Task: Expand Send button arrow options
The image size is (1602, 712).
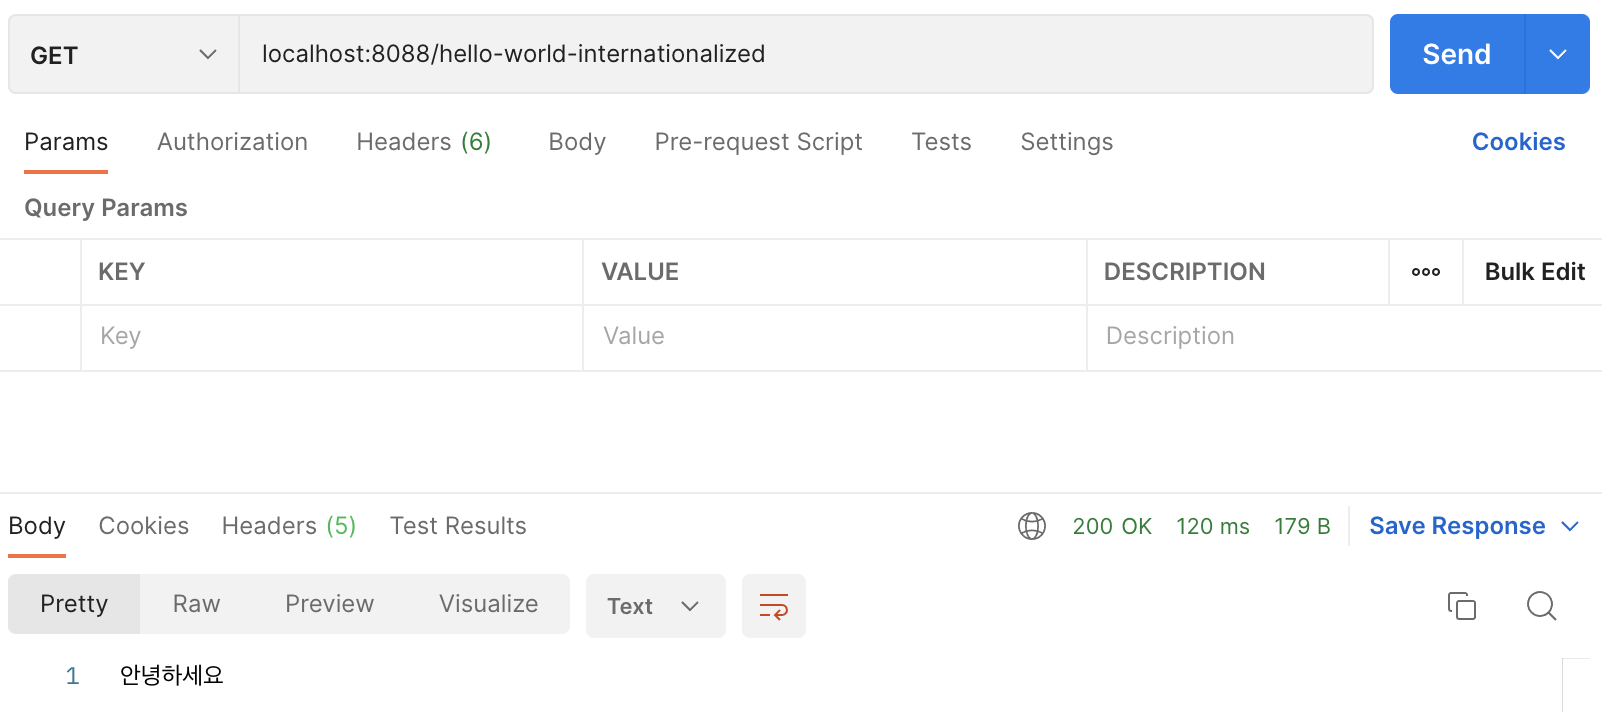Action: 1558,54
